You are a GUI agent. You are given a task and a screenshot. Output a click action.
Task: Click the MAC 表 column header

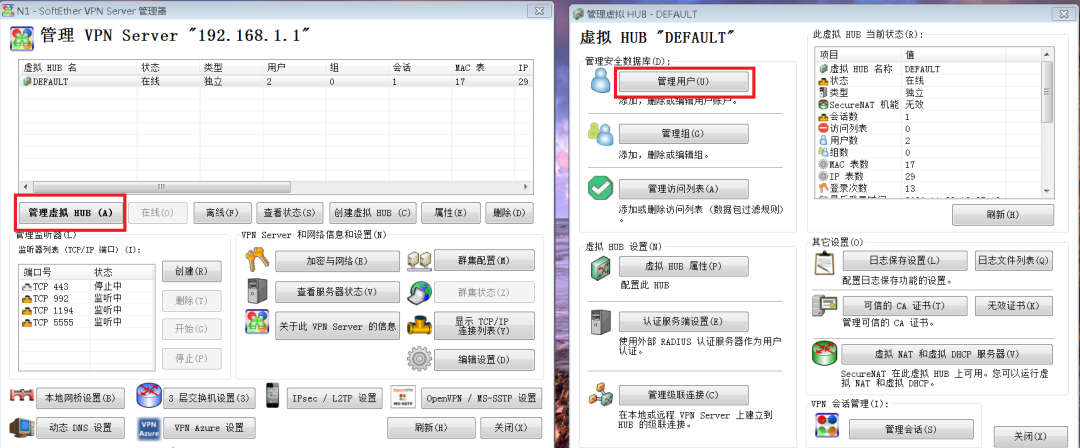click(482, 68)
